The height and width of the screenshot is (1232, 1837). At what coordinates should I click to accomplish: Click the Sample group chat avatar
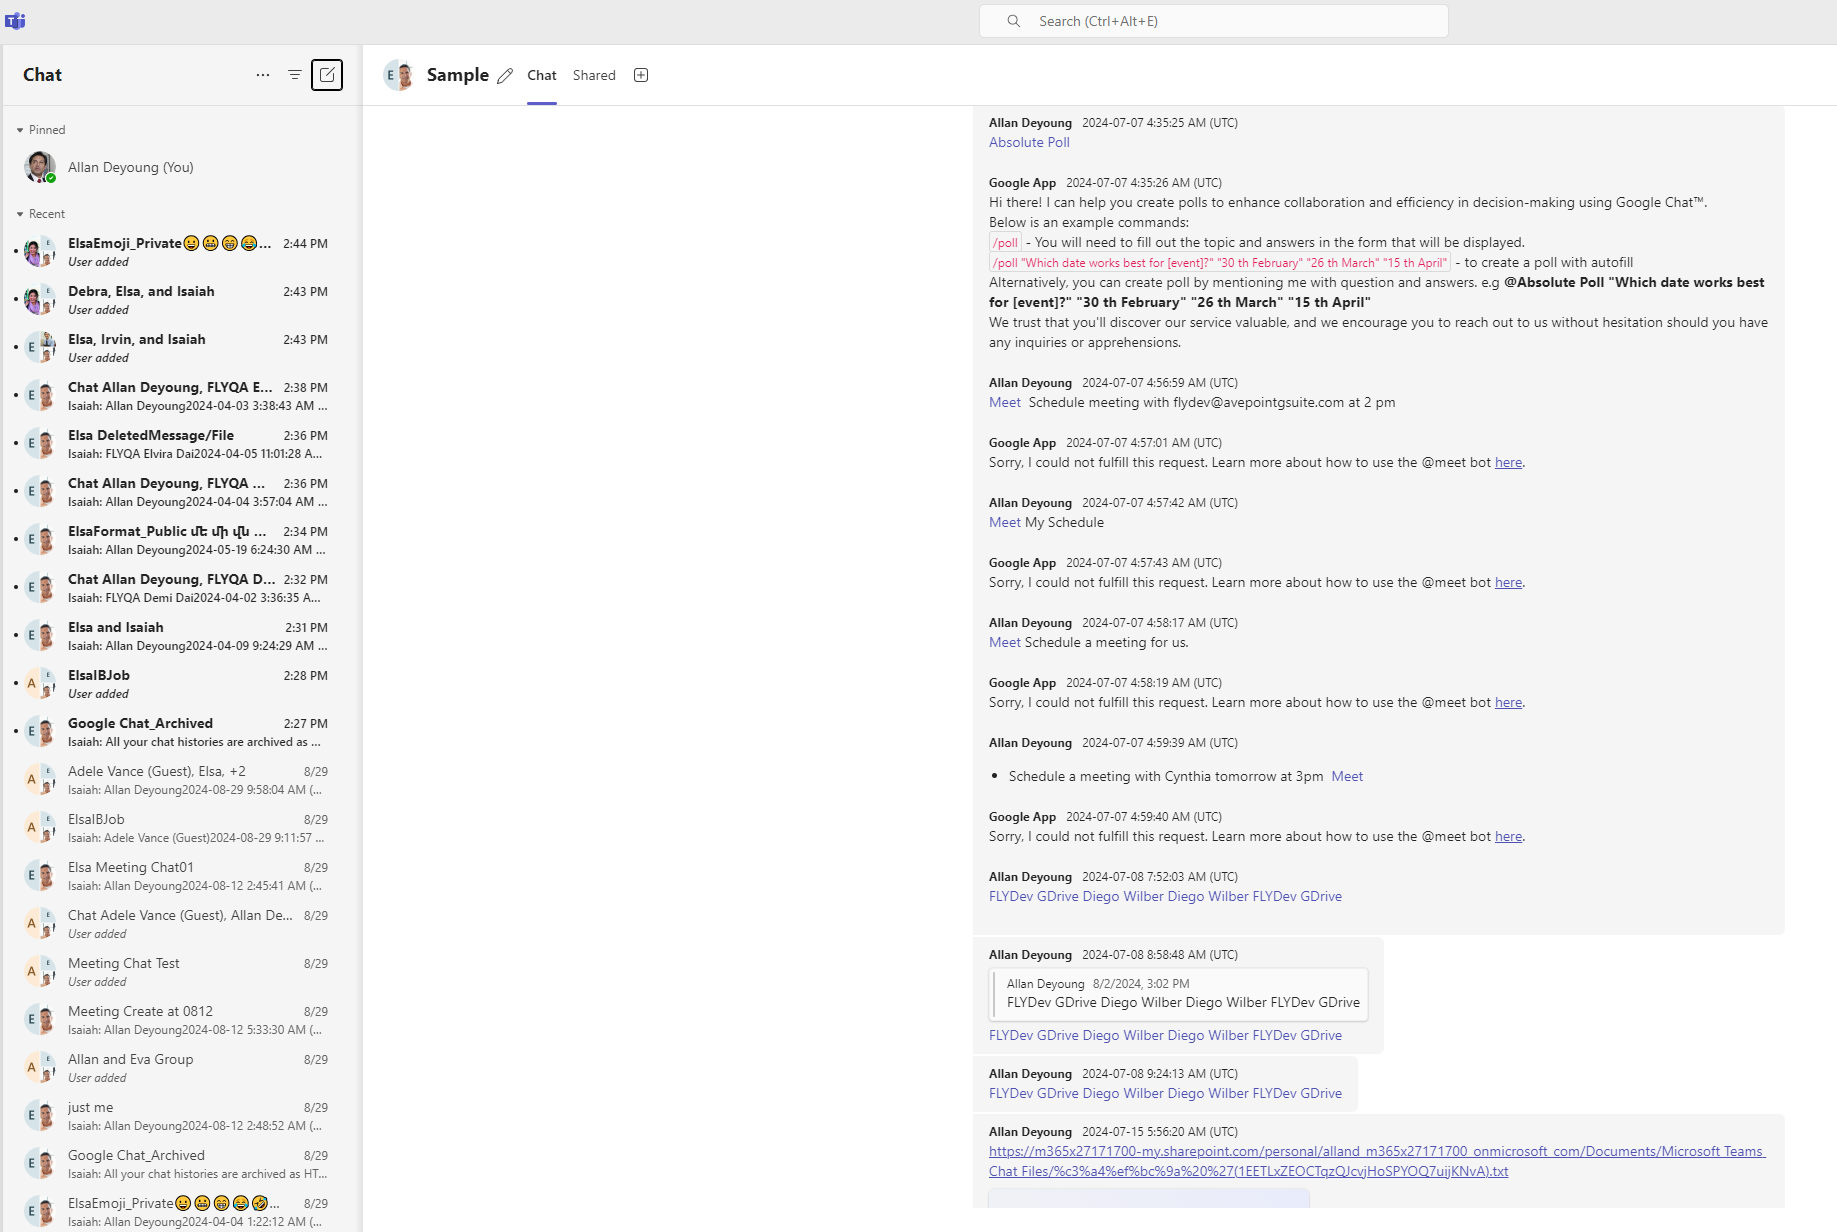(399, 75)
